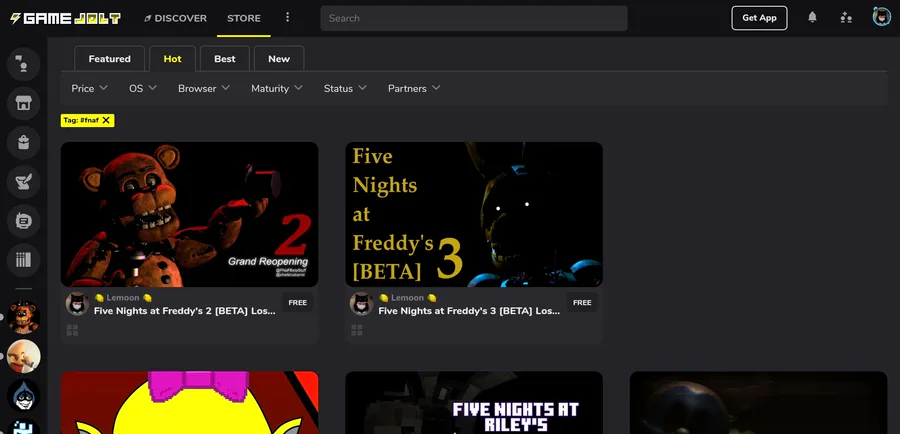Click the Get App button
Image resolution: width=900 pixels, height=434 pixels.
click(x=759, y=18)
